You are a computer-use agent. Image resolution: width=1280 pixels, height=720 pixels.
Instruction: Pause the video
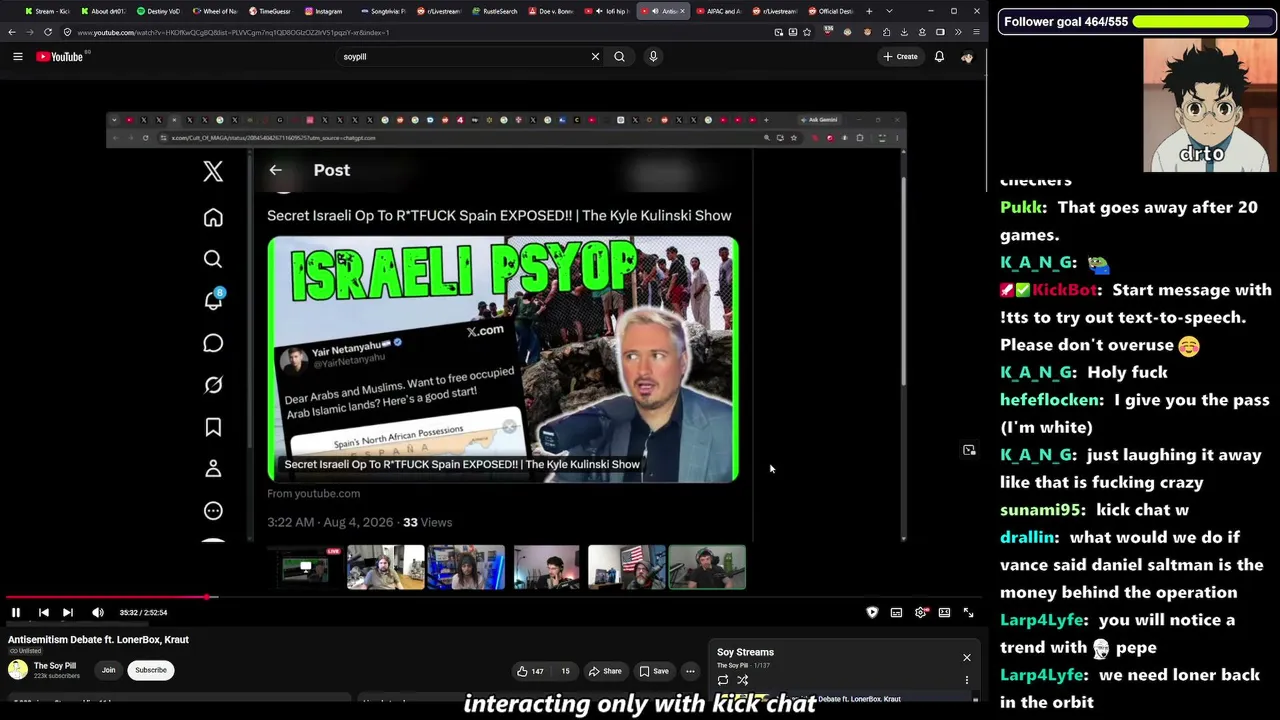pyautogui.click(x=16, y=612)
